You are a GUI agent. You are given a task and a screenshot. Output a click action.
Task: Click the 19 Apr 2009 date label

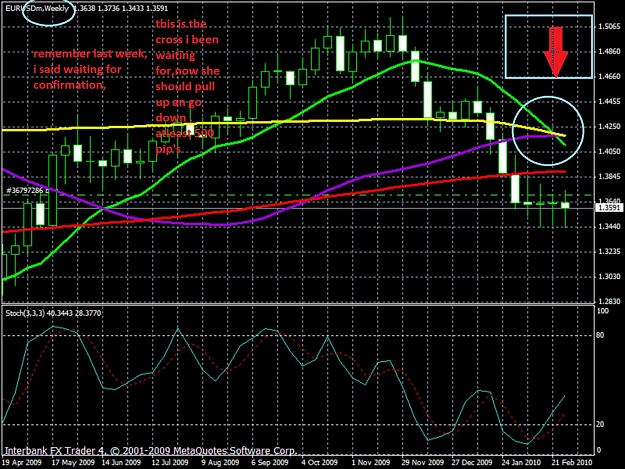(x=22, y=462)
